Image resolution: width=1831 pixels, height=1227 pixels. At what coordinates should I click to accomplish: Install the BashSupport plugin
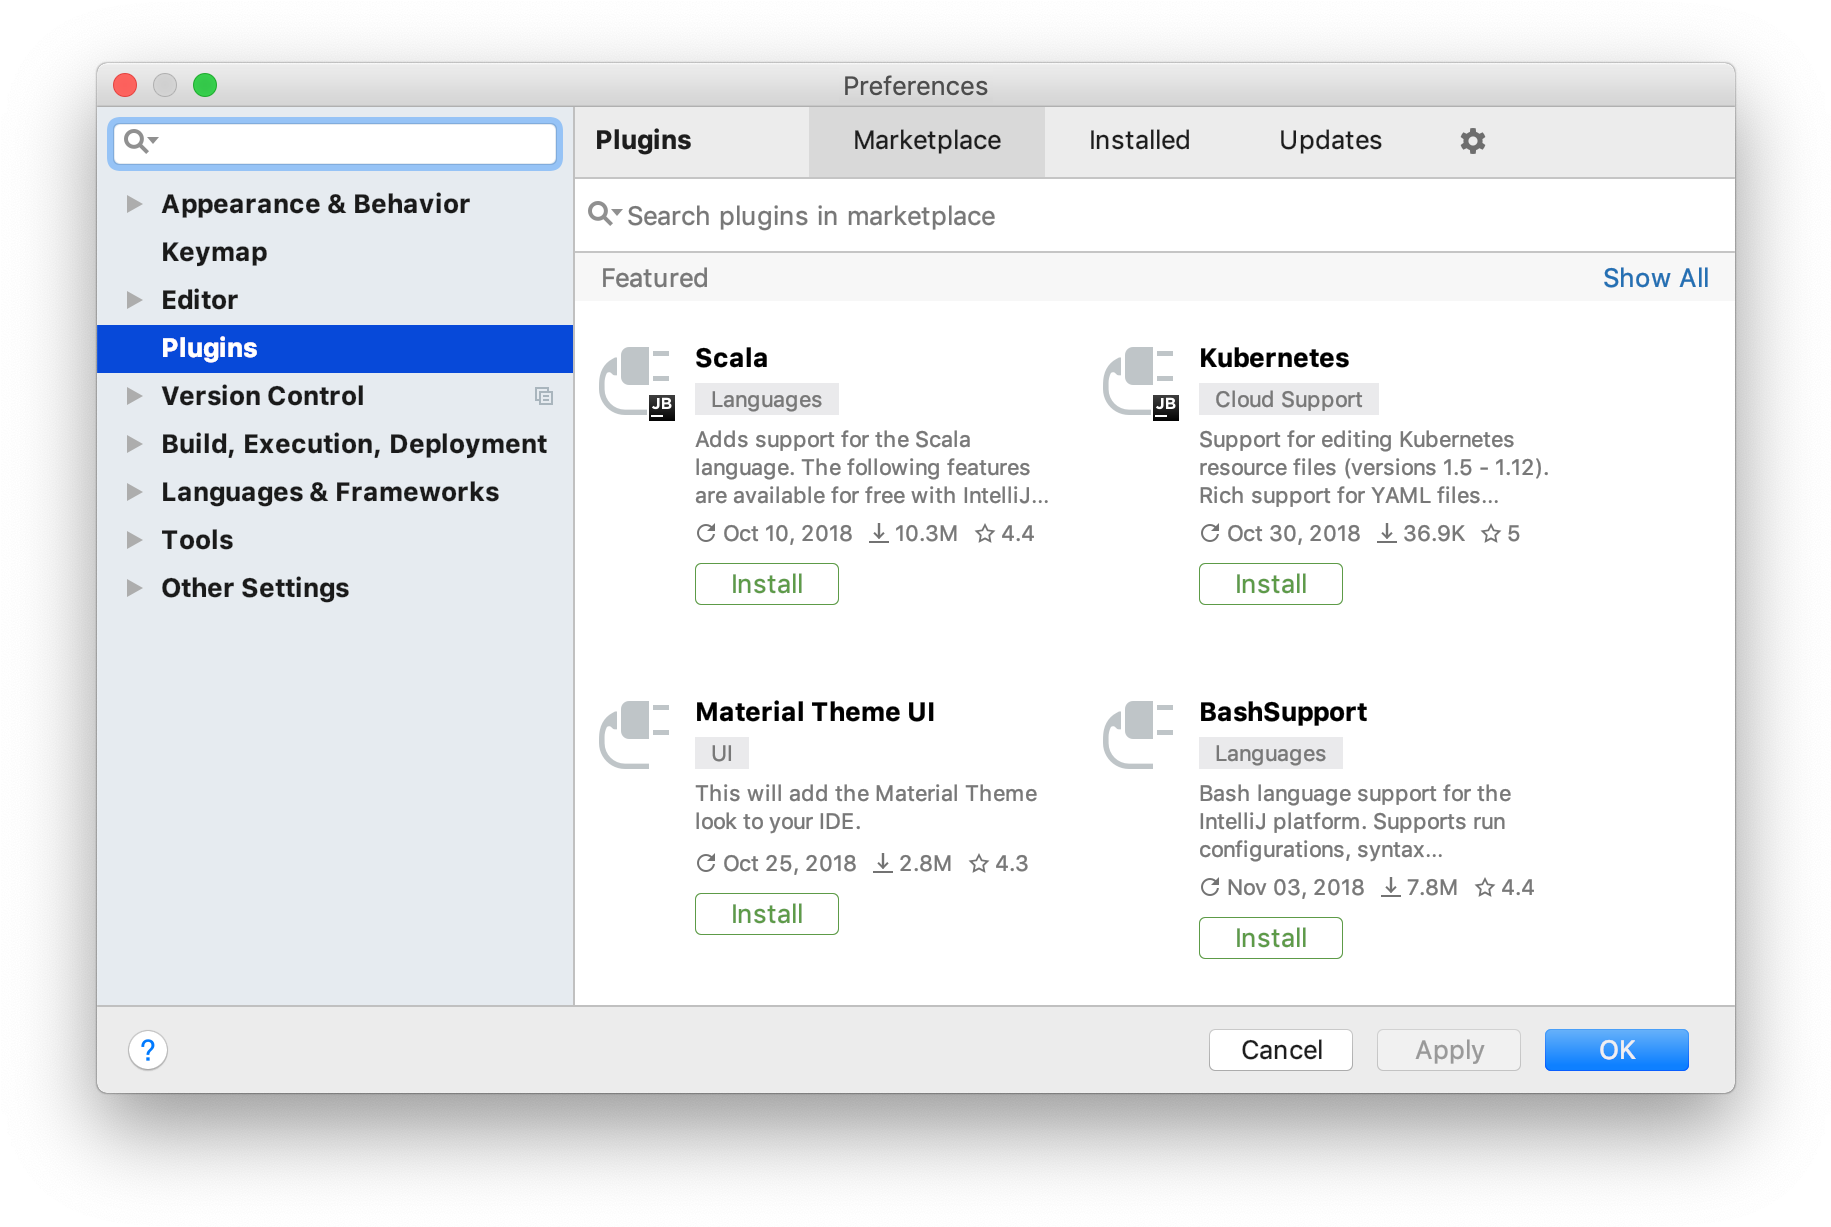(x=1270, y=937)
